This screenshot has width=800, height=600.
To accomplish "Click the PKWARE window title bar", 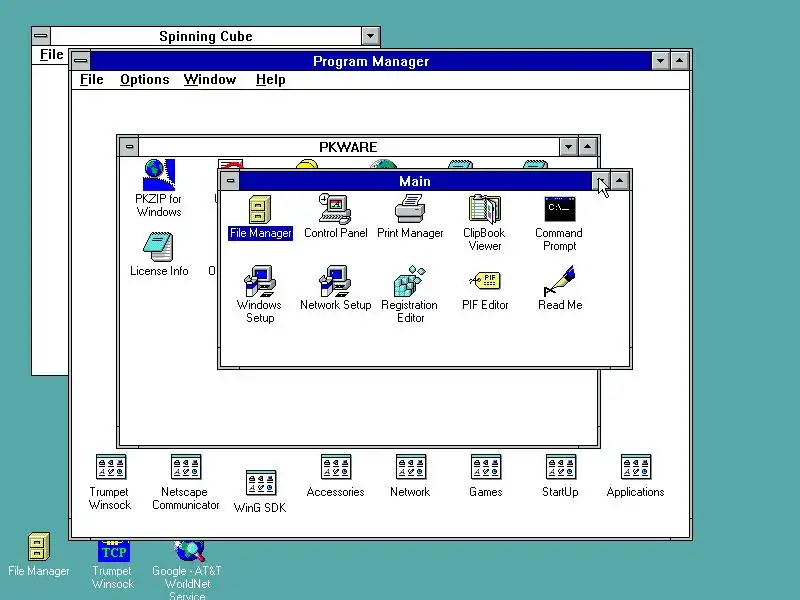I will pyautogui.click(x=348, y=147).
